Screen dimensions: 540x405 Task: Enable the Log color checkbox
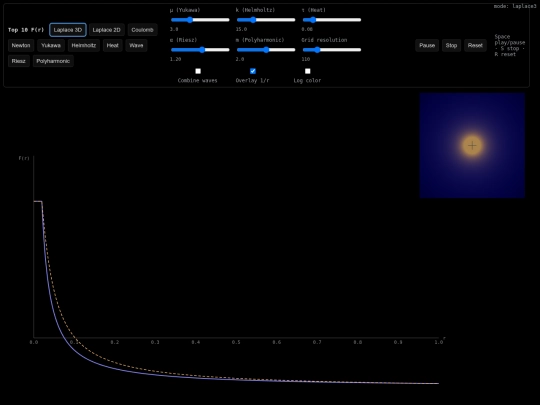coord(308,71)
